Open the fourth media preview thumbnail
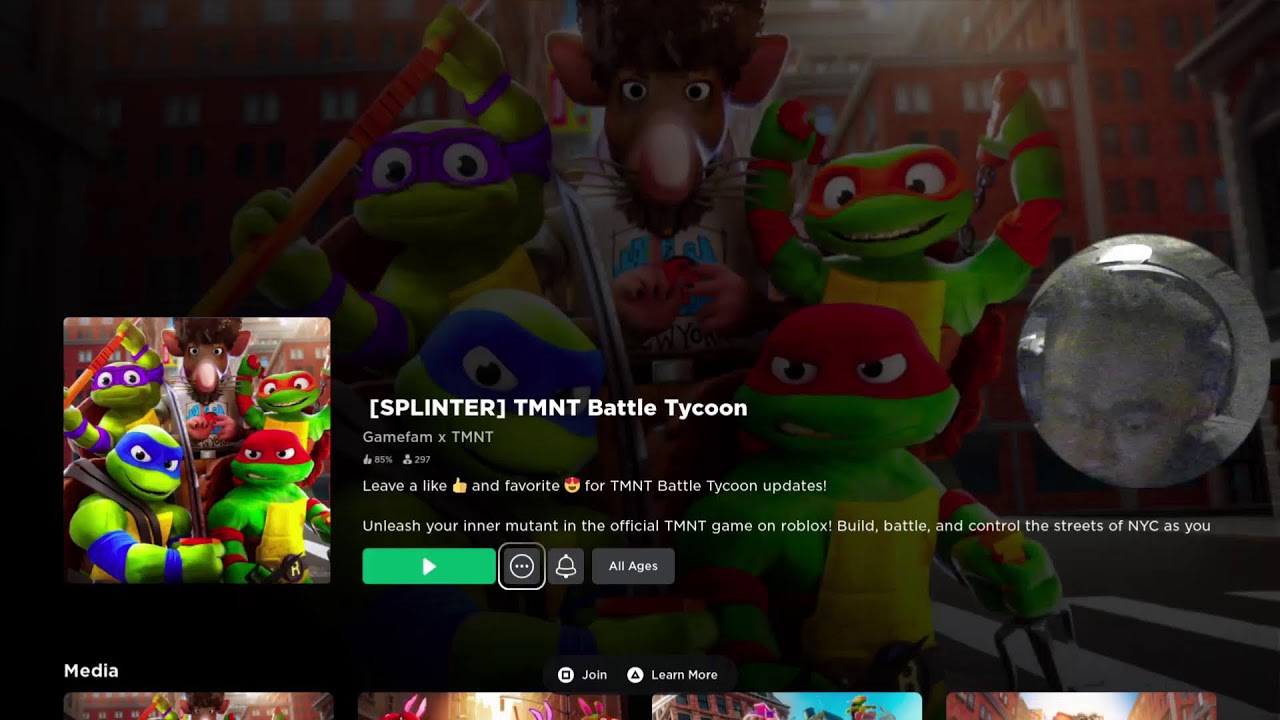This screenshot has width=1280, height=720. click(1081, 706)
